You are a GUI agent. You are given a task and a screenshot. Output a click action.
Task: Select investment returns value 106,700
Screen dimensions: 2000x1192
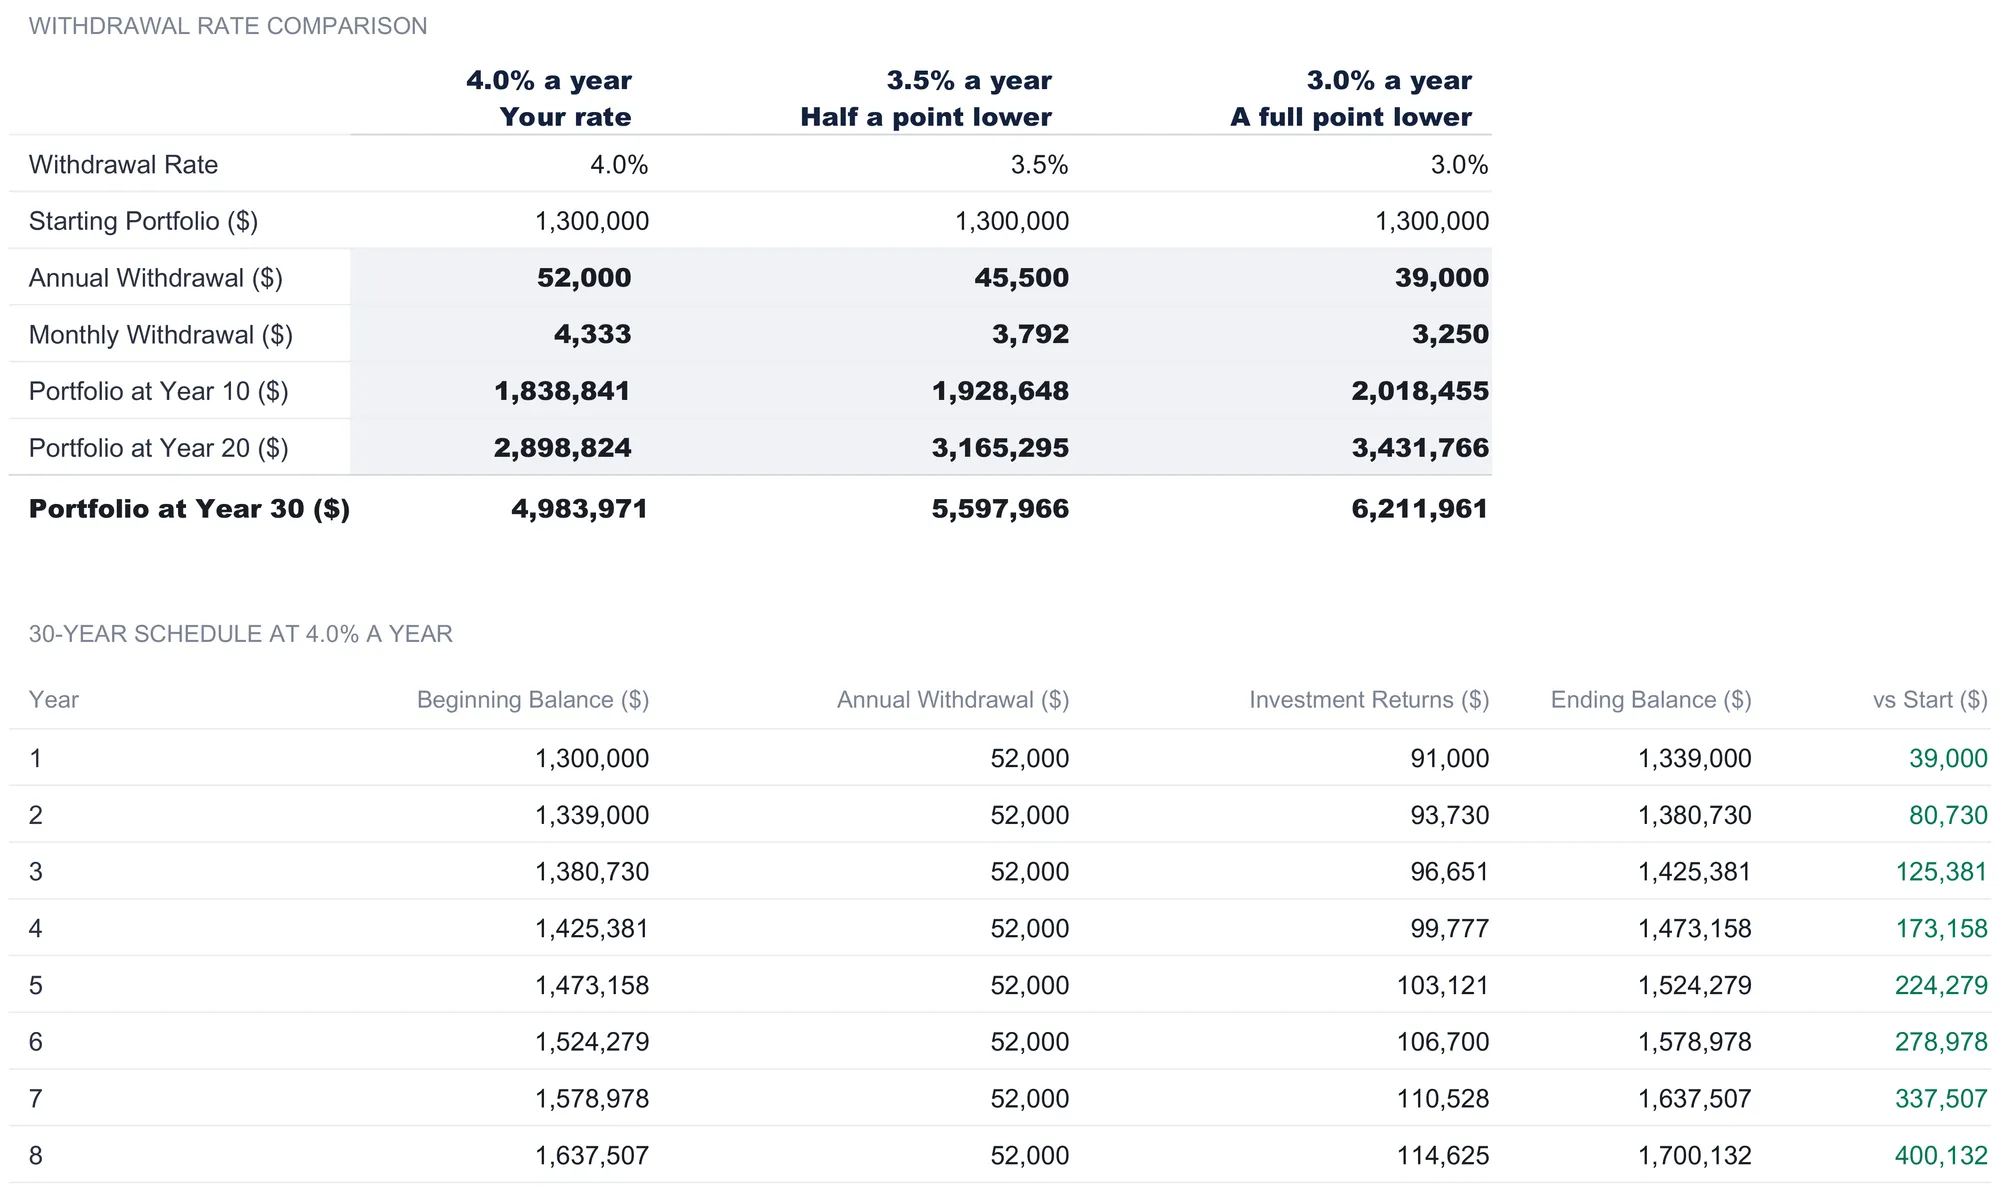point(1443,1042)
